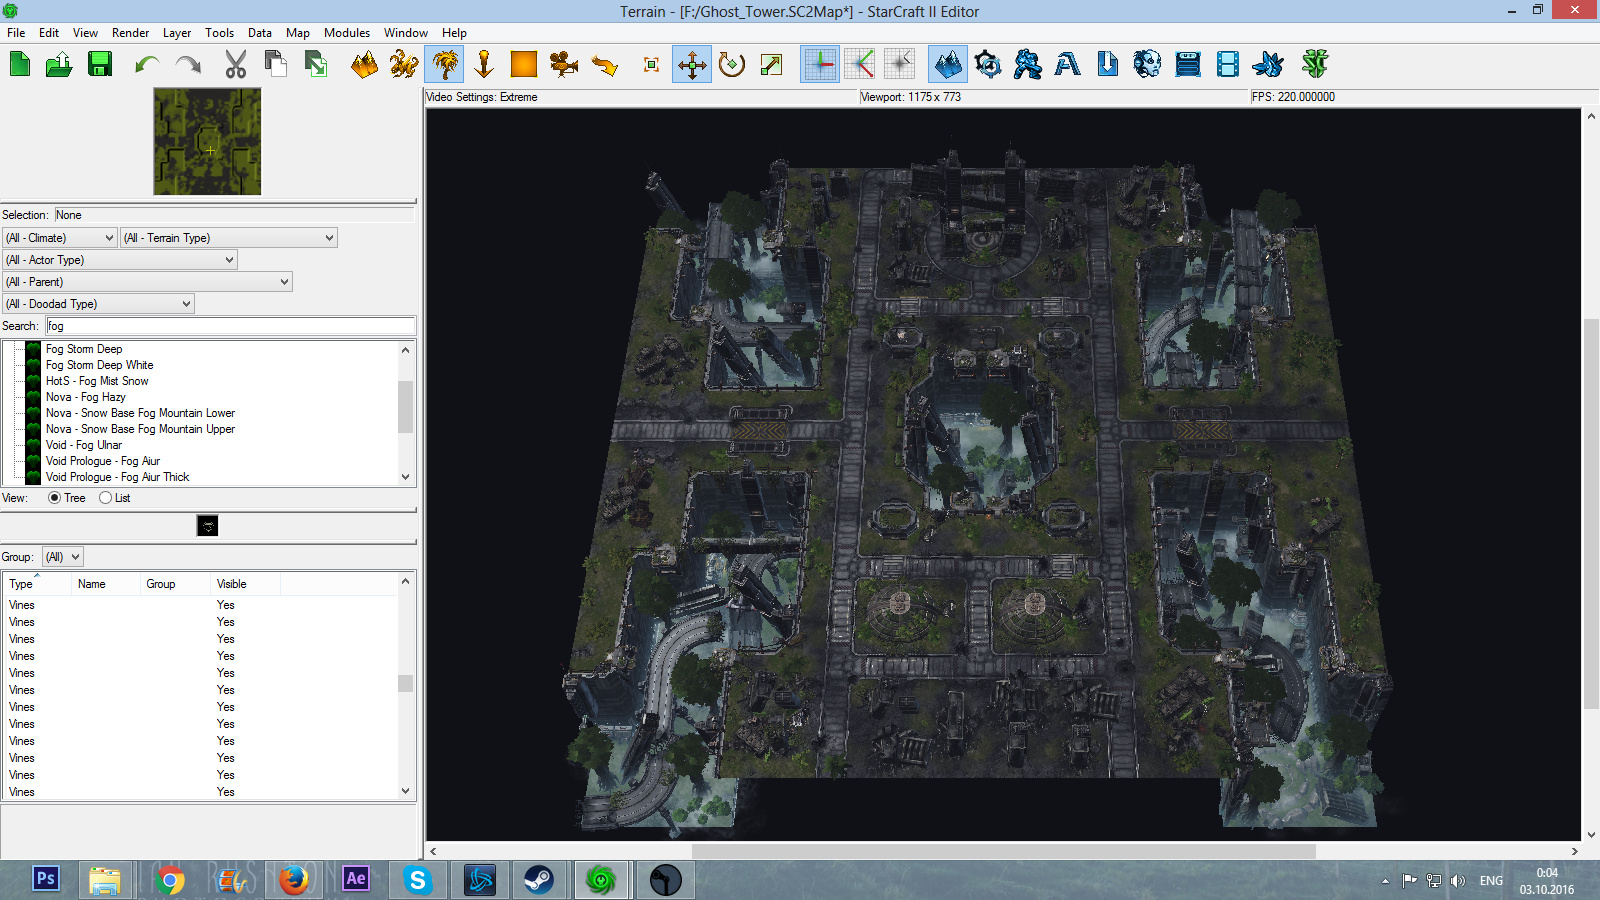Open the (All - Doodad Type) dropdown
1600x900 pixels.
tap(99, 304)
